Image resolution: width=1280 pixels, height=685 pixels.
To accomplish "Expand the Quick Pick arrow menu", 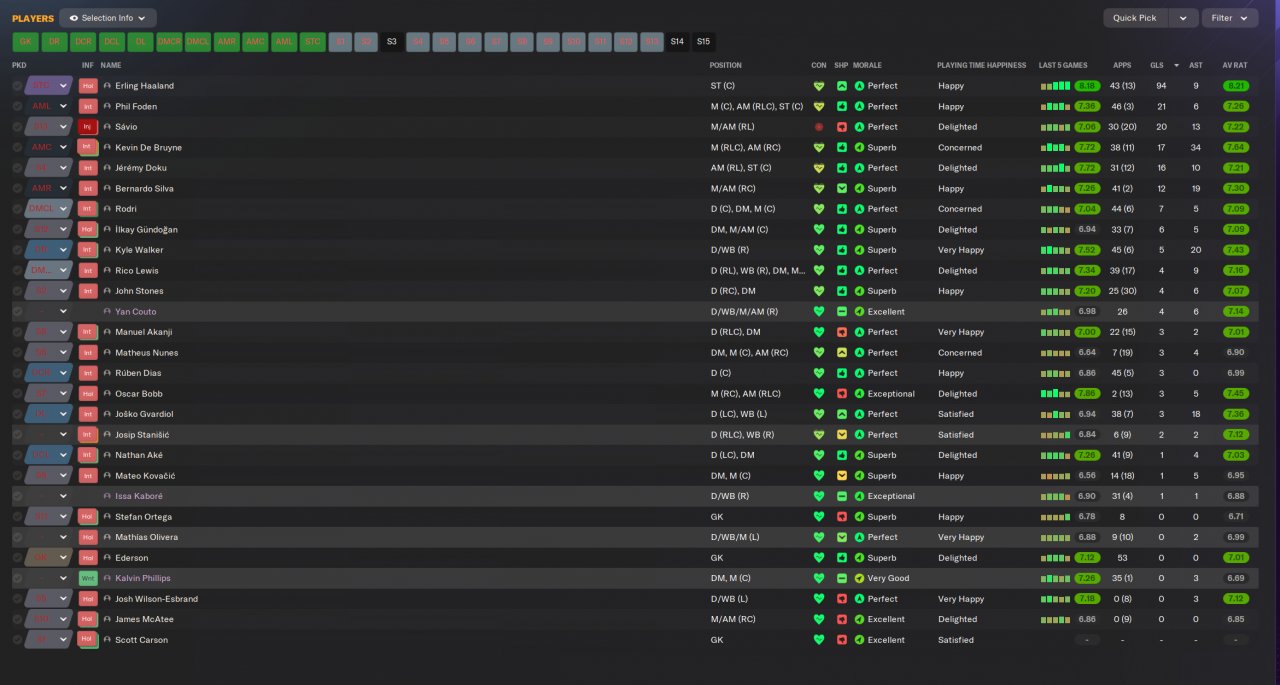I will click(1183, 18).
